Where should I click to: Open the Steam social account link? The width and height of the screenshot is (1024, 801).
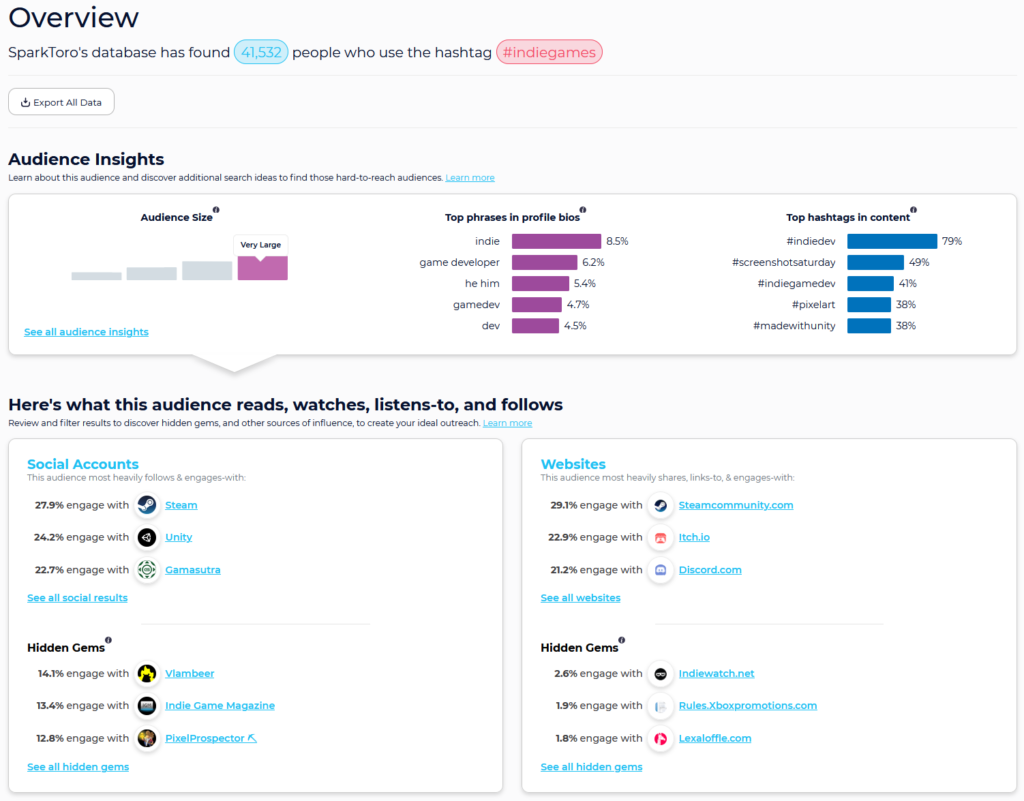tap(181, 505)
